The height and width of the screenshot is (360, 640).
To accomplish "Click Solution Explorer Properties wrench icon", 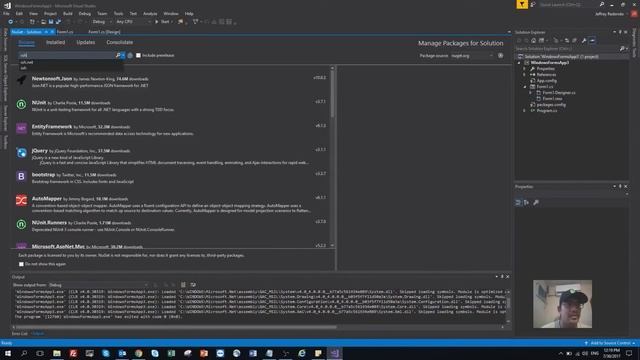I will pyautogui.click(x=584, y=40).
